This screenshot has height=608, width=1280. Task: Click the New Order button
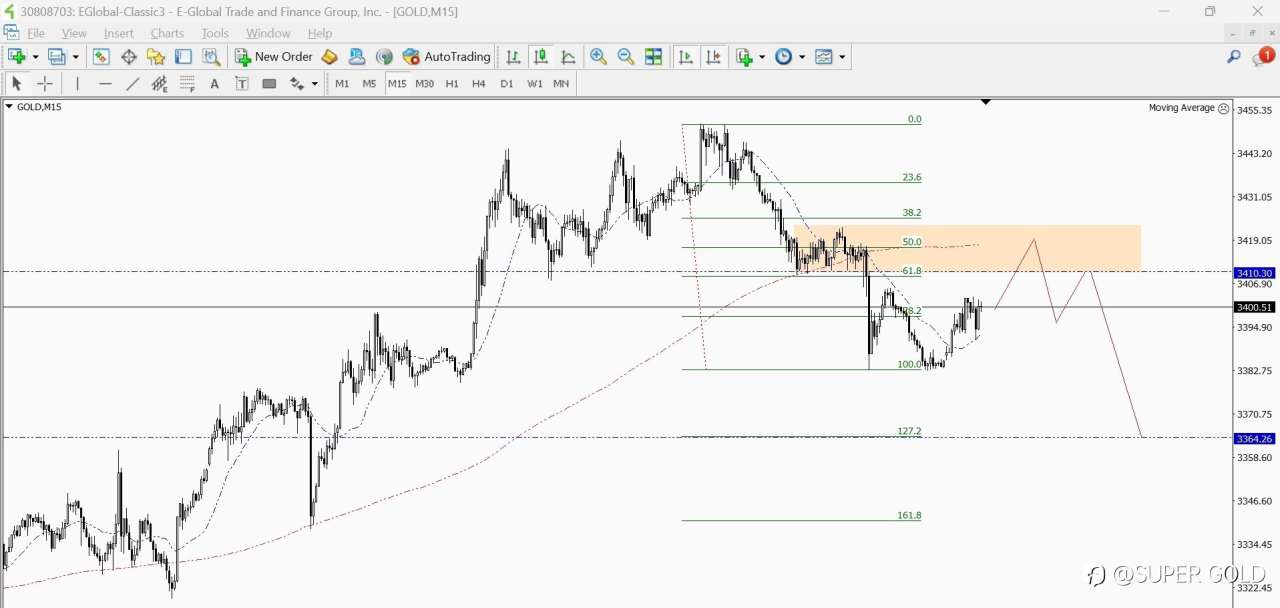(273, 57)
